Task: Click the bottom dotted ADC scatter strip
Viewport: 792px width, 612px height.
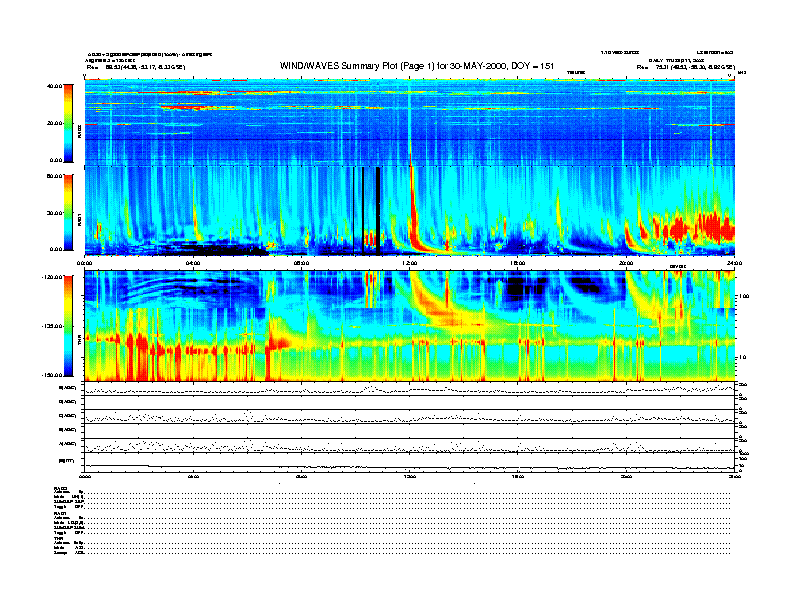Action: click(410, 445)
